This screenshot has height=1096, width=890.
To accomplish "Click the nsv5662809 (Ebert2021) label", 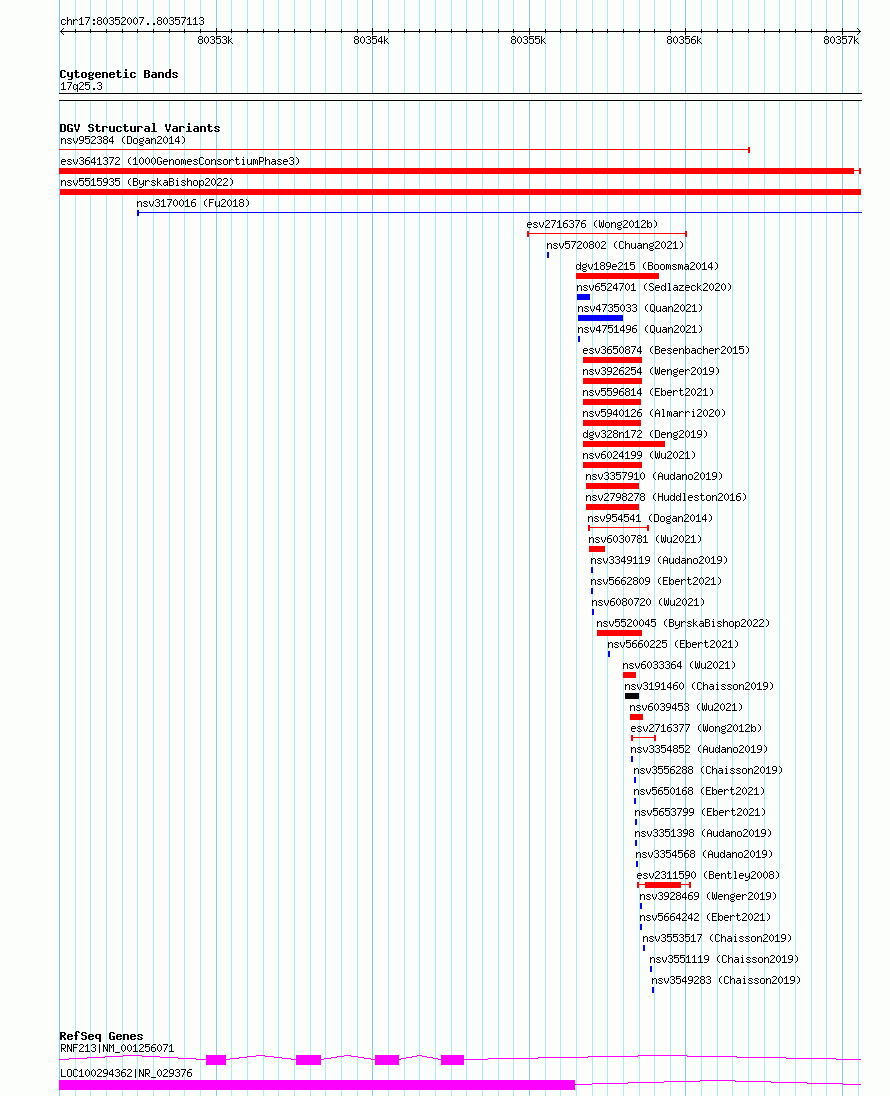I will coord(656,581).
